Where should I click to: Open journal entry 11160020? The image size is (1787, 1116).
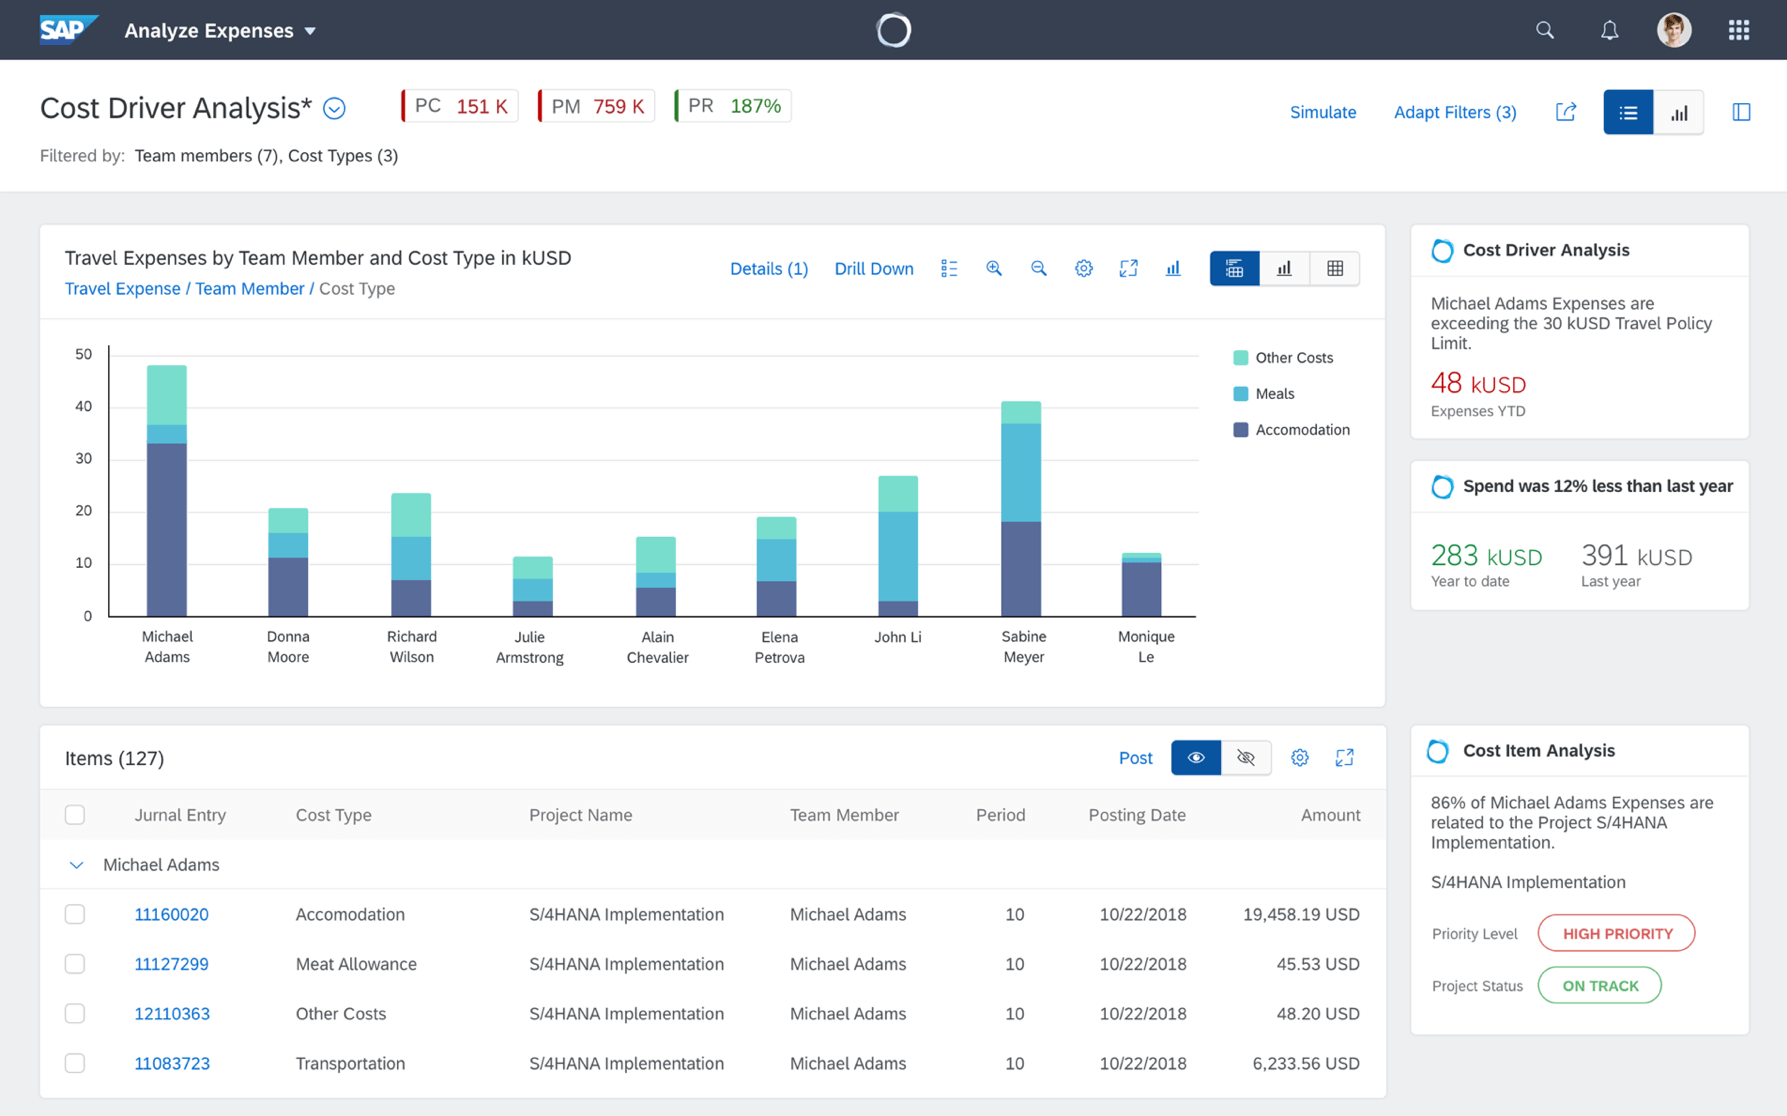(x=171, y=914)
